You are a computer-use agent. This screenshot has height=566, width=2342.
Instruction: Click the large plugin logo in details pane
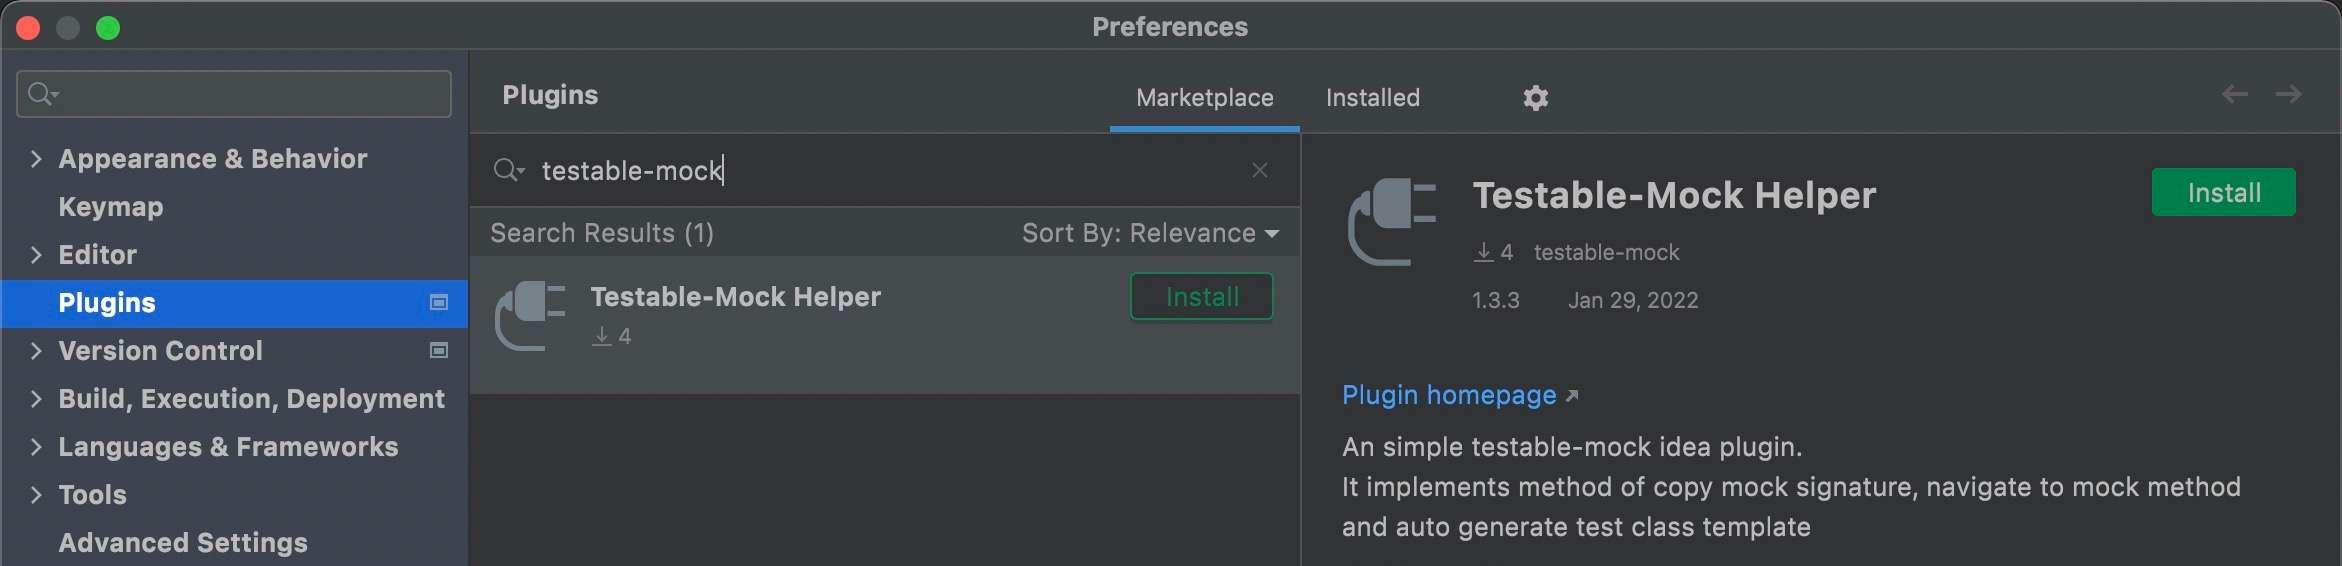1392,221
